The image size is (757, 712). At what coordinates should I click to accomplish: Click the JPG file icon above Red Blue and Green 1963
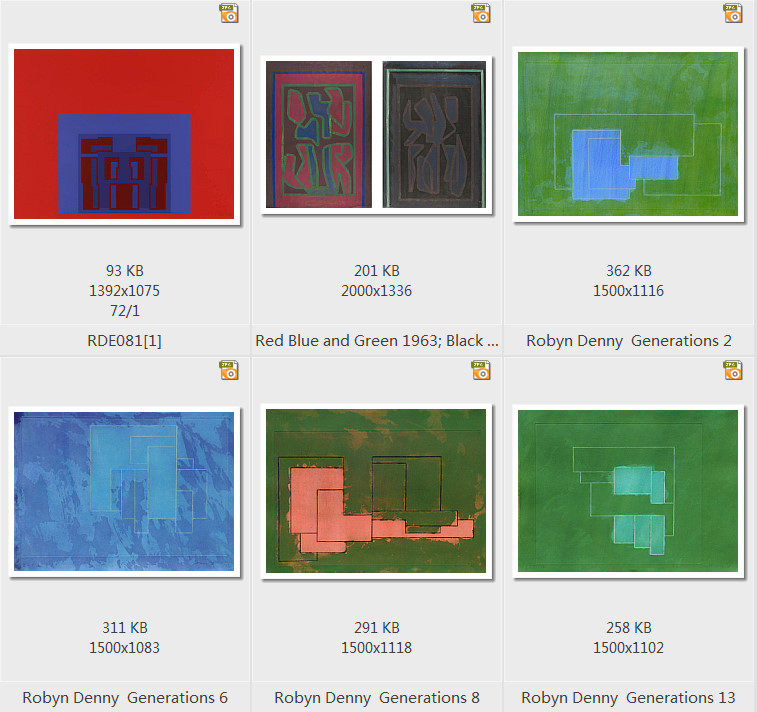click(x=481, y=13)
